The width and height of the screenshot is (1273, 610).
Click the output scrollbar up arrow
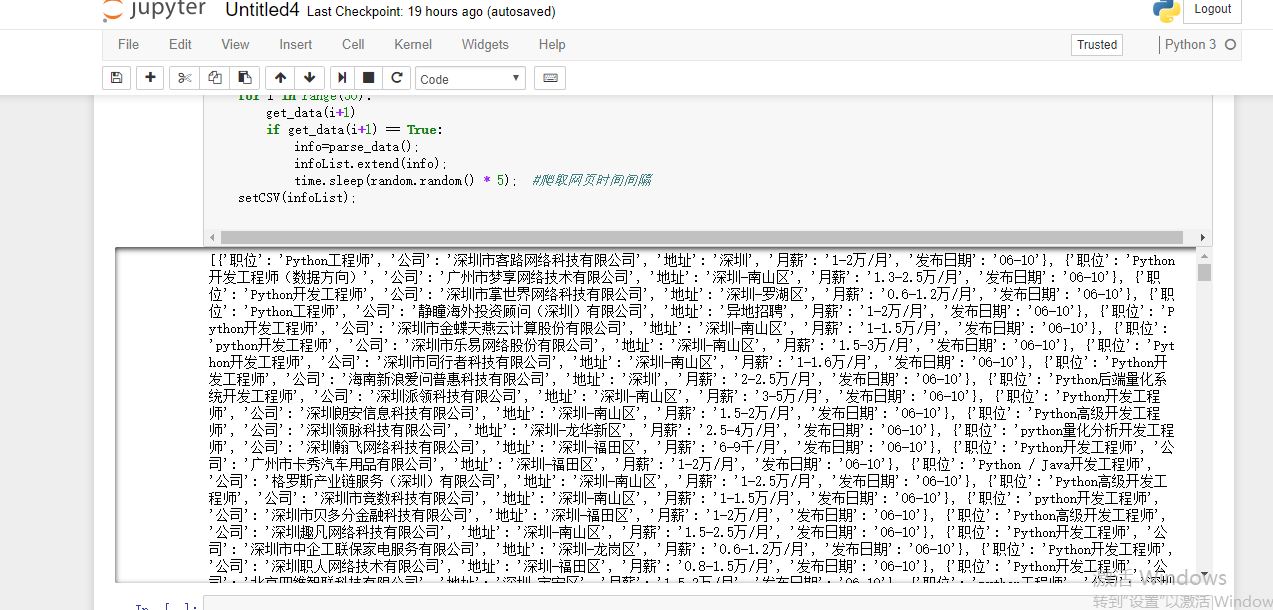(1204, 256)
